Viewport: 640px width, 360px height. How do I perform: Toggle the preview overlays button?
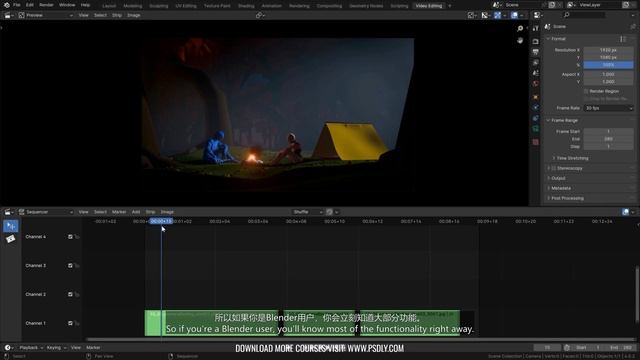[x=514, y=15]
